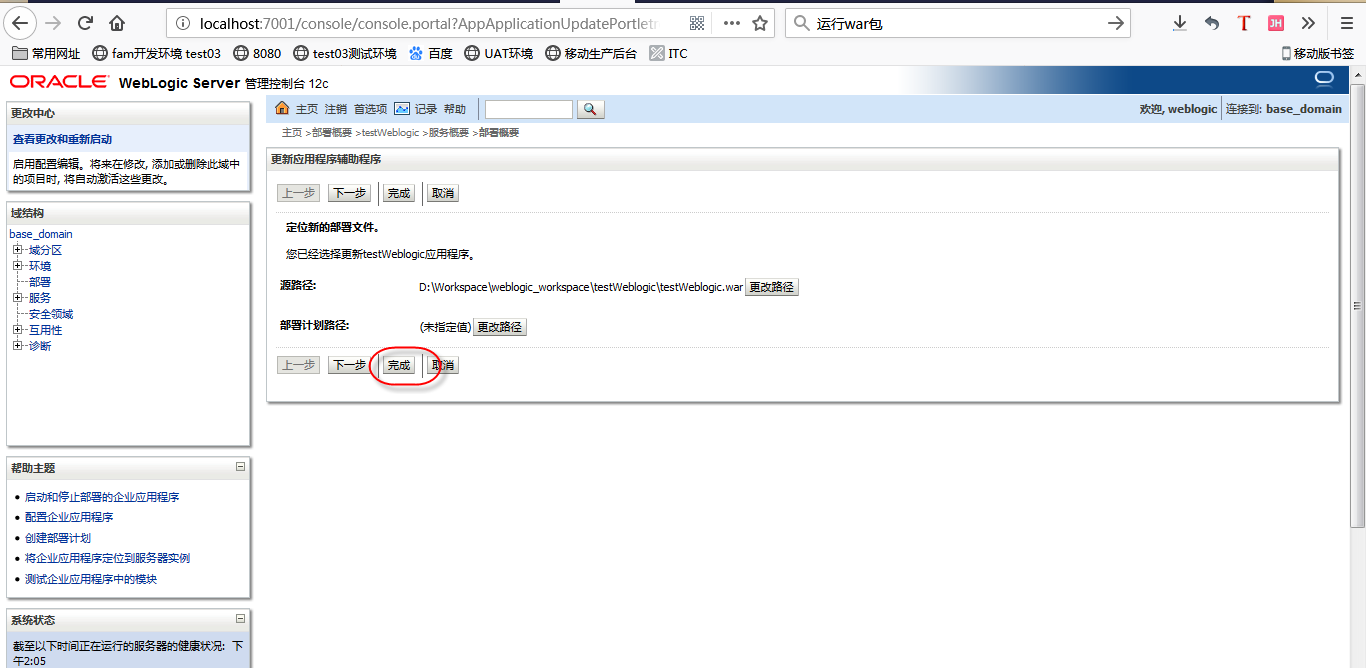Open the page actions three-dot menu
Viewport: 1366px width, 668px height.
tap(732, 23)
